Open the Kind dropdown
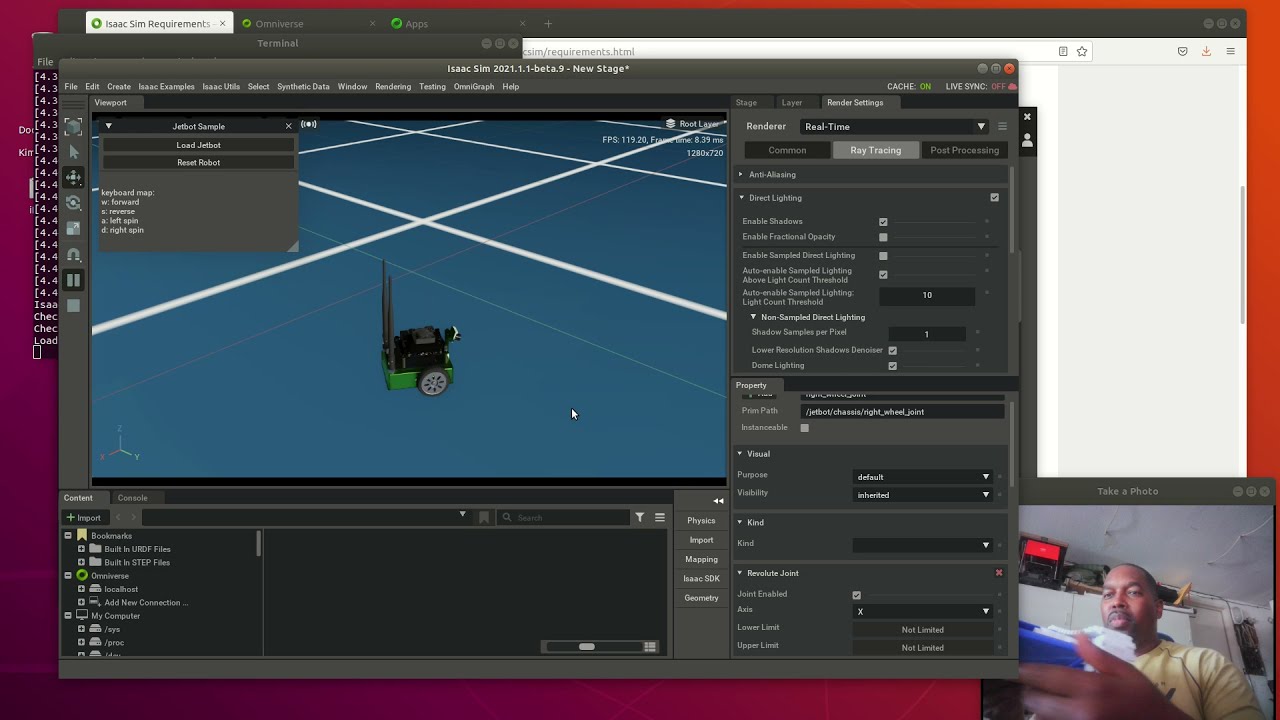 click(923, 545)
